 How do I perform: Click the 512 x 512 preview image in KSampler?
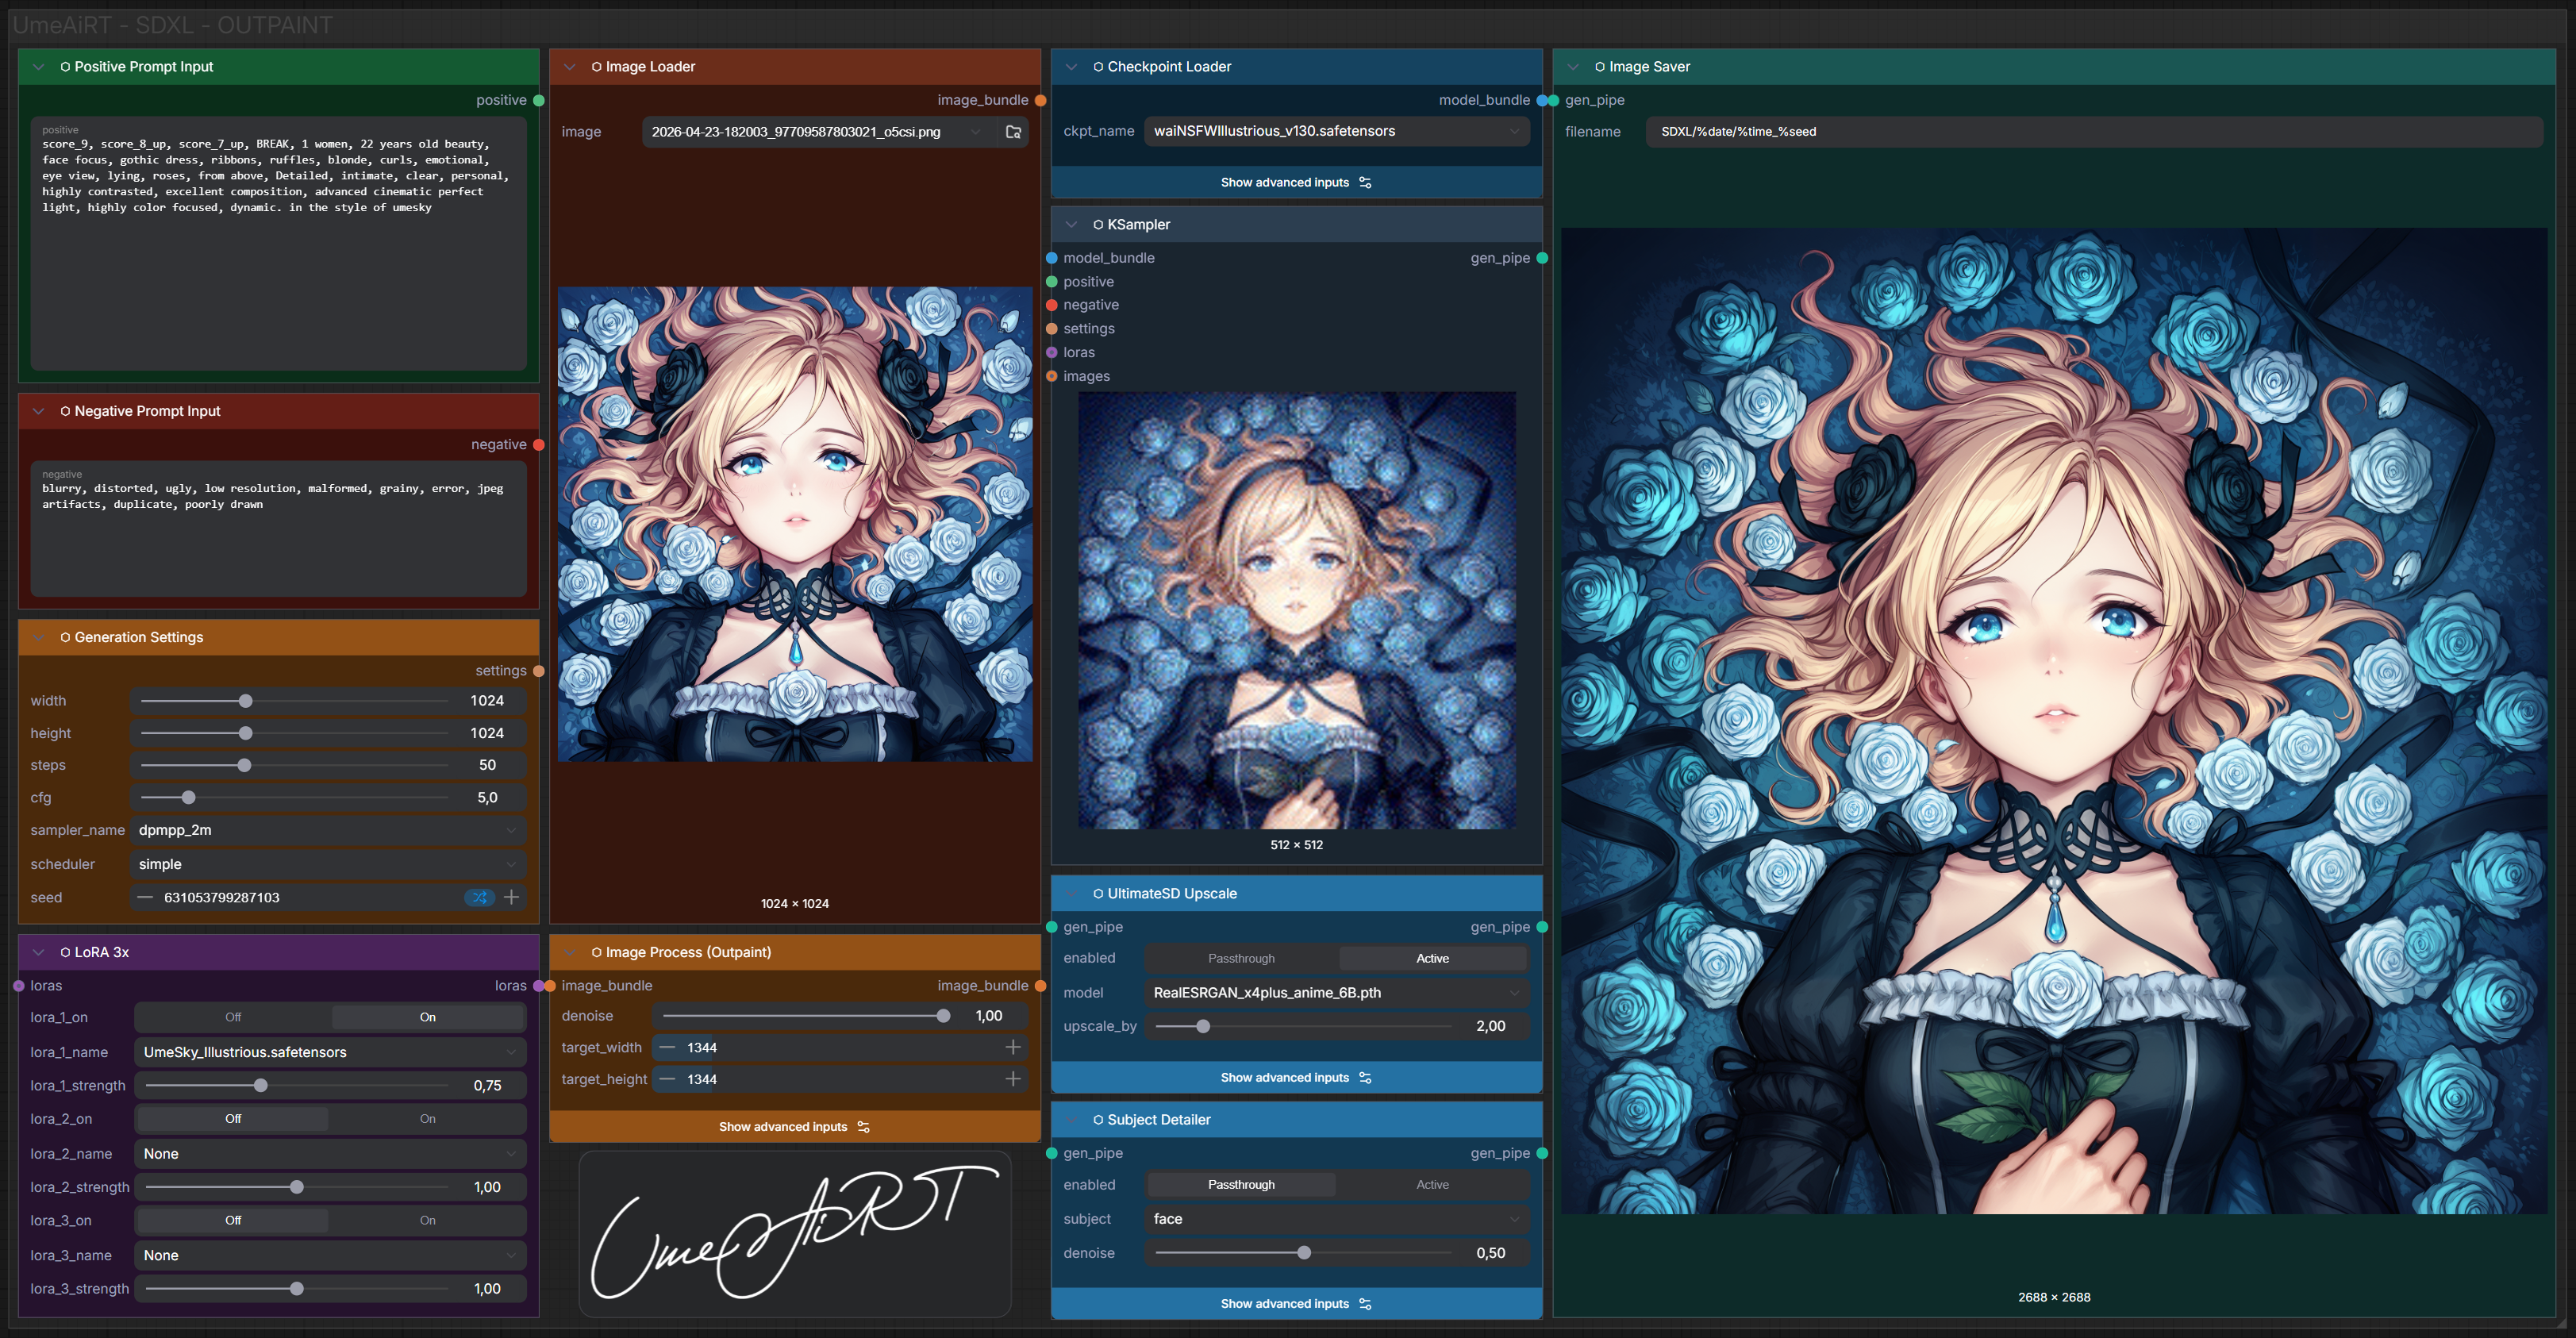tap(1296, 611)
